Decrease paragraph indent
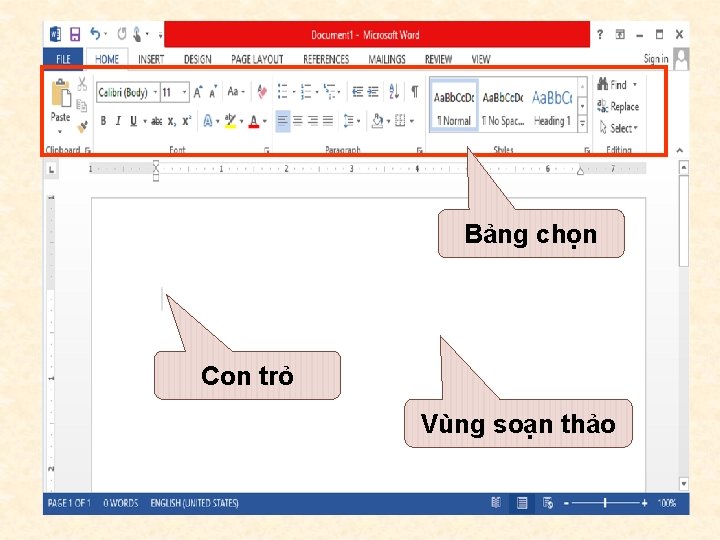 (357, 92)
